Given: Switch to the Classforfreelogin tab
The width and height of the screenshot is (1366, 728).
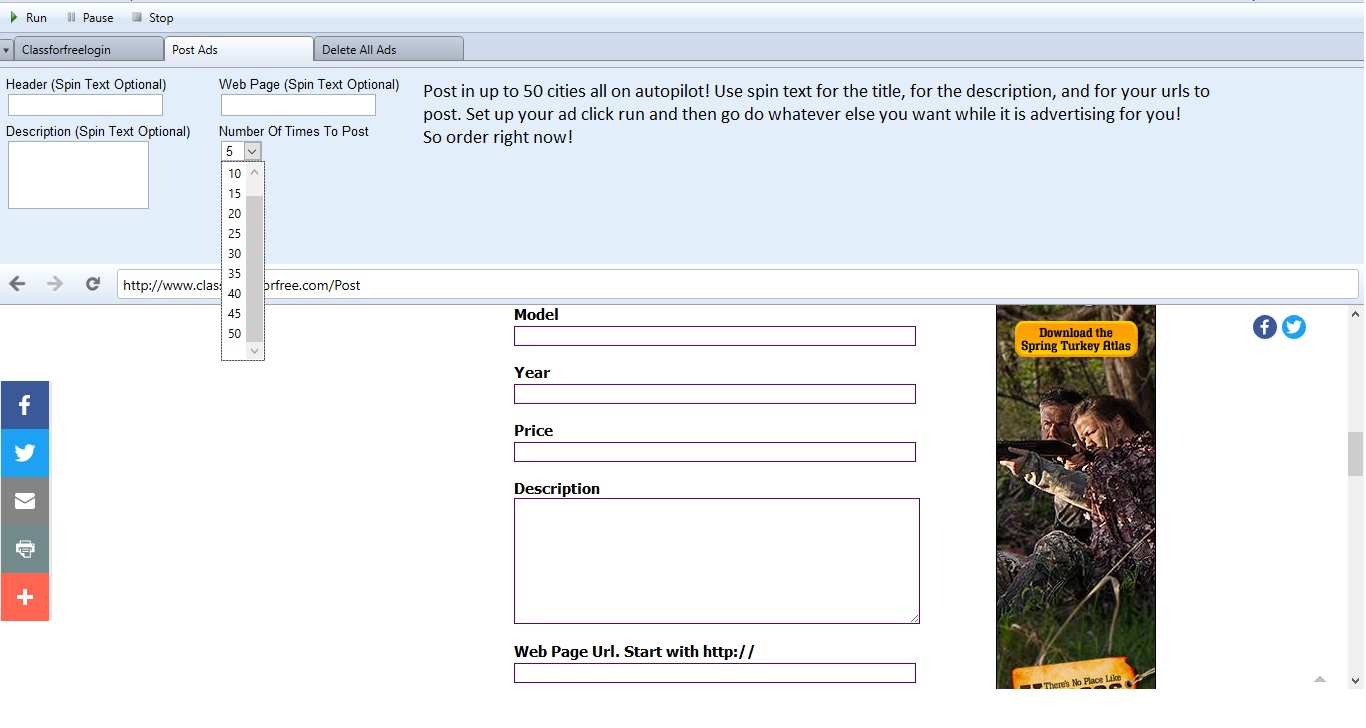Looking at the screenshot, I should [88, 50].
